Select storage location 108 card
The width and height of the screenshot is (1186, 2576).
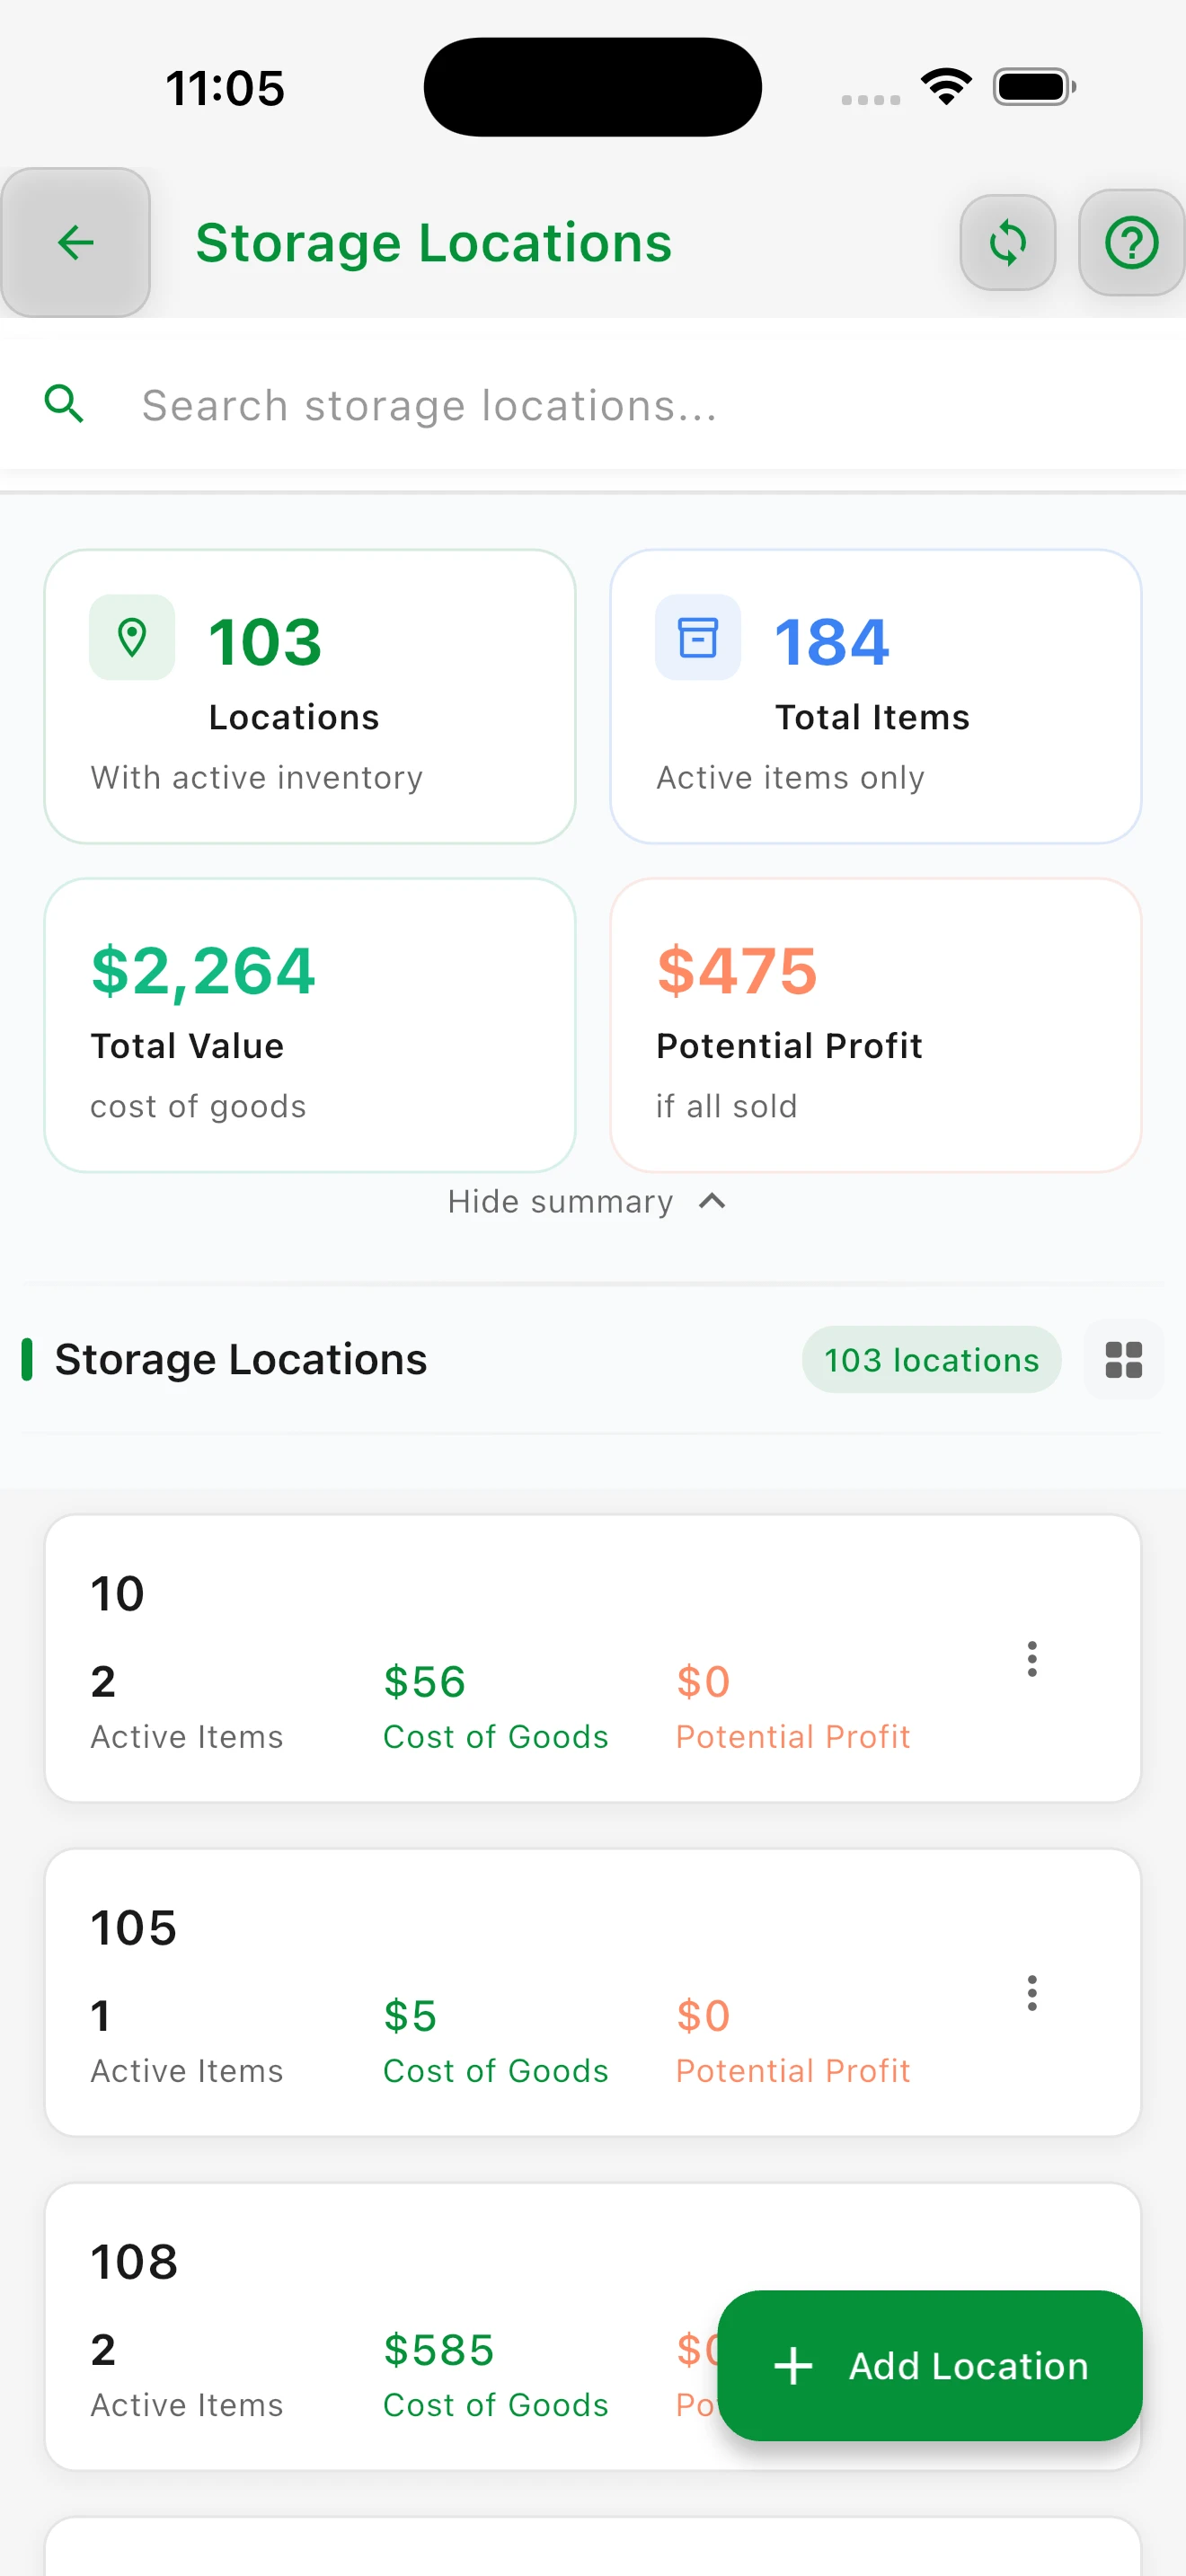(593, 2326)
